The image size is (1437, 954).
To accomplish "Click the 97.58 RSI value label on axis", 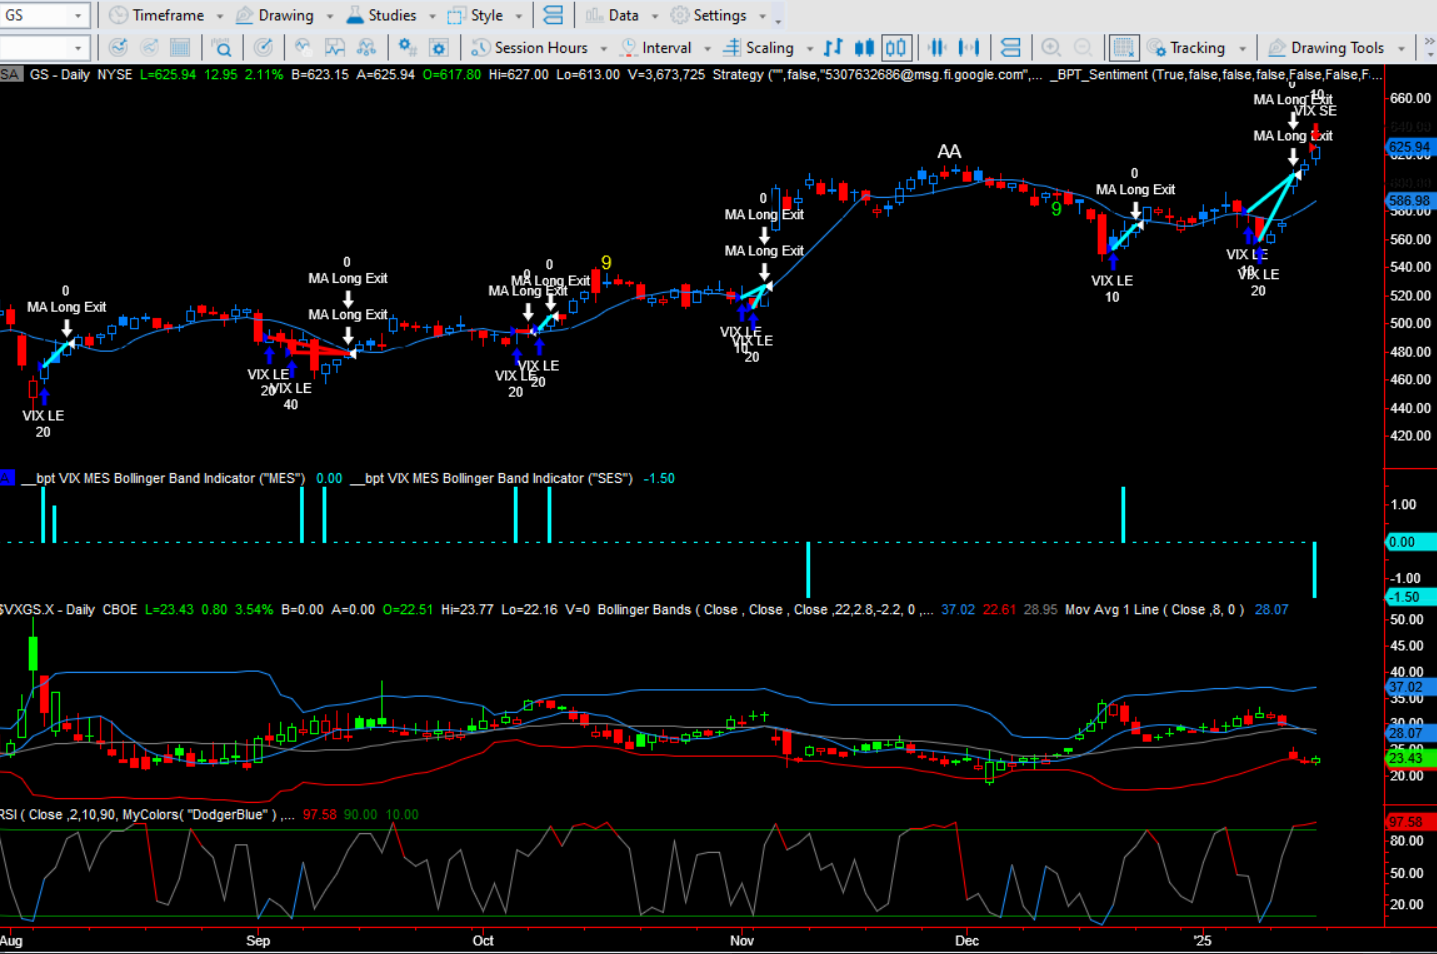I will (x=1410, y=822).
